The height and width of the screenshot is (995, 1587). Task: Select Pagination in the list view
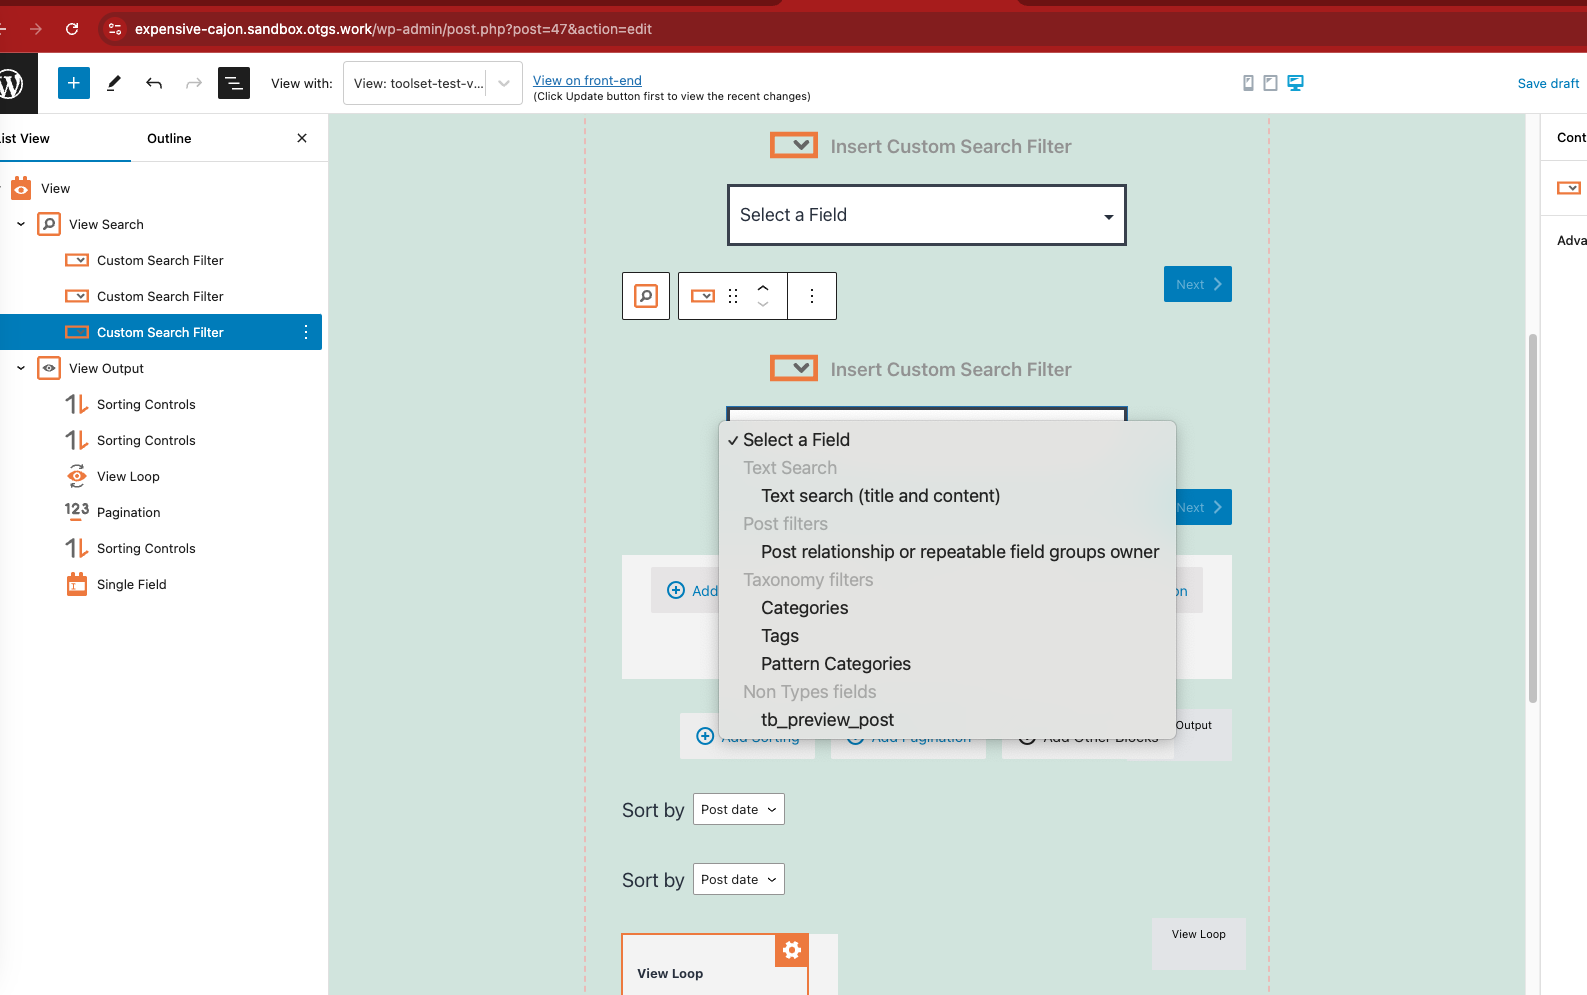[x=128, y=512]
